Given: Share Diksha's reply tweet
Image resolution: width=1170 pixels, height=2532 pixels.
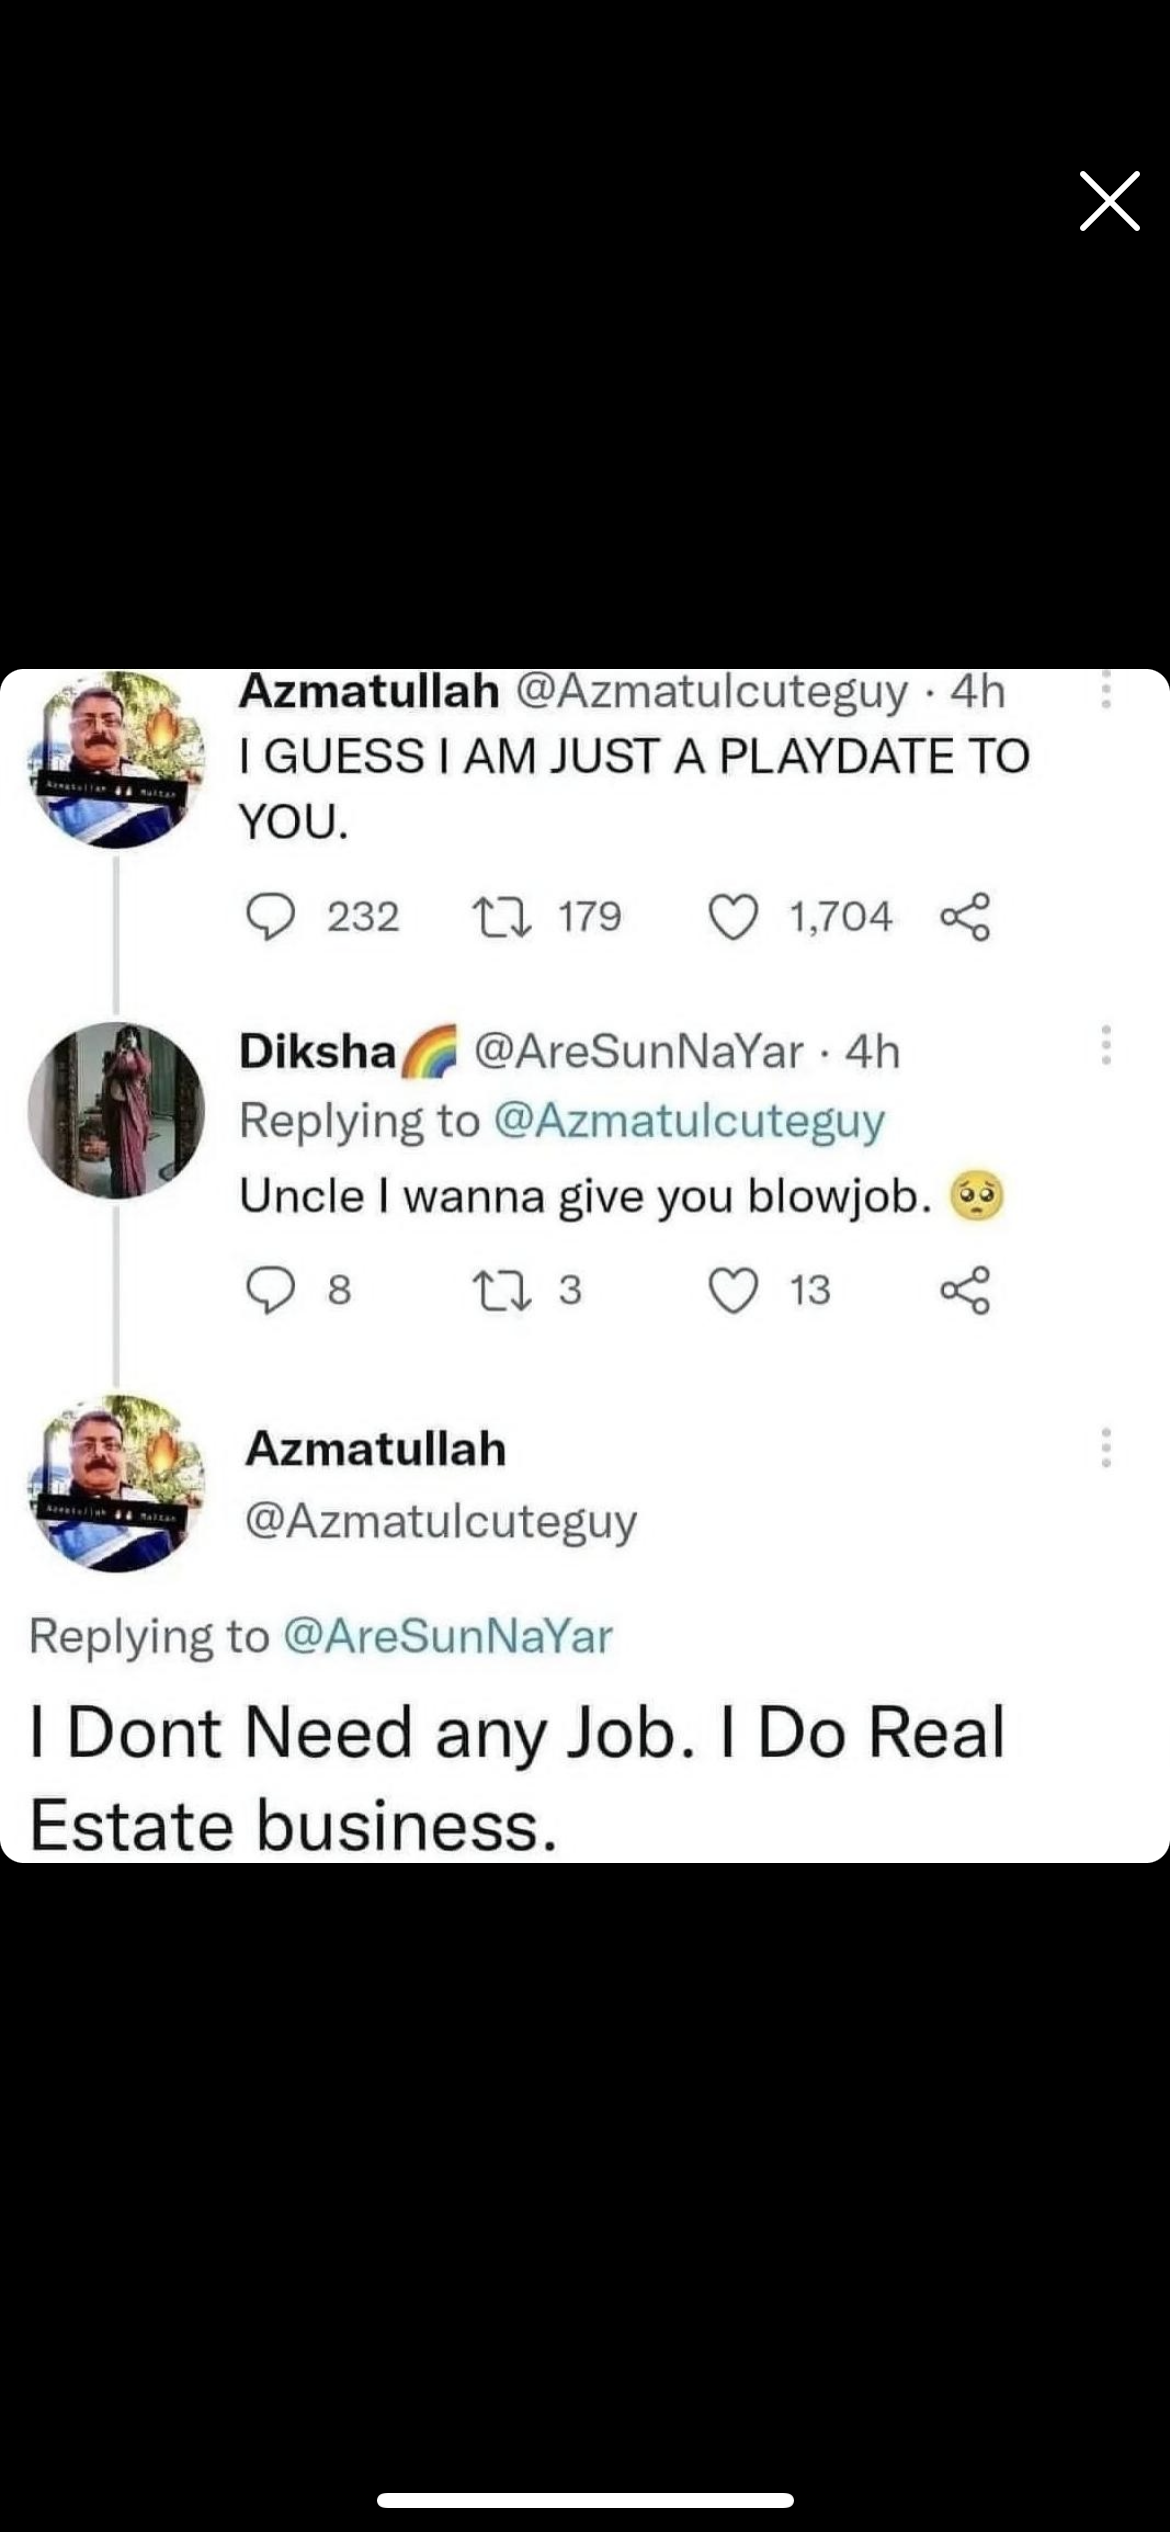Looking at the screenshot, I should click(x=965, y=1290).
